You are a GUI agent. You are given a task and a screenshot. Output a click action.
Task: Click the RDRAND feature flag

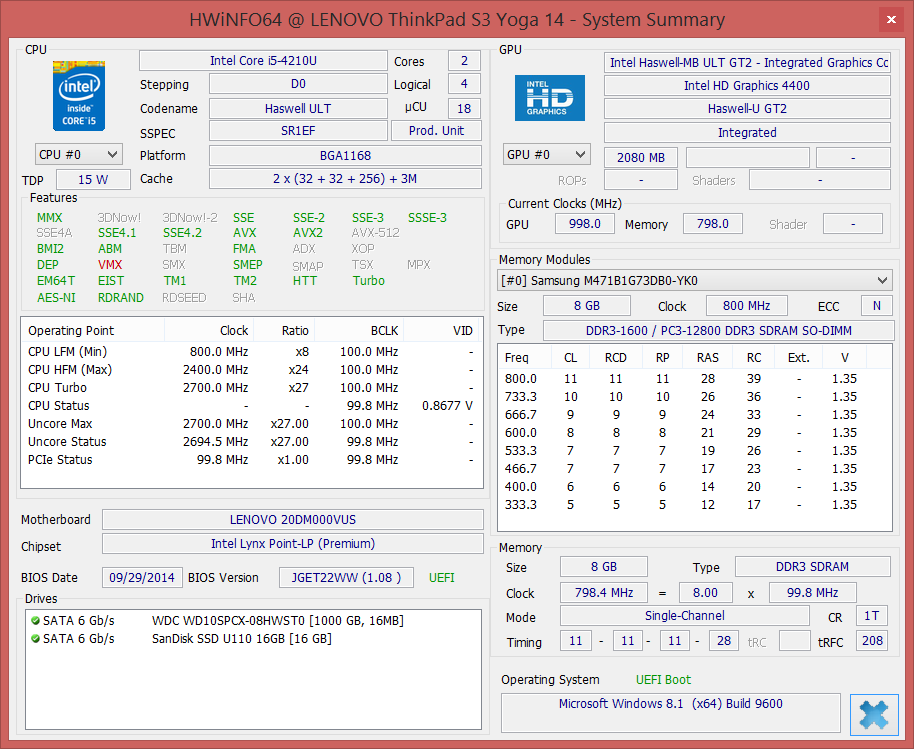pyautogui.click(x=121, y=298)
